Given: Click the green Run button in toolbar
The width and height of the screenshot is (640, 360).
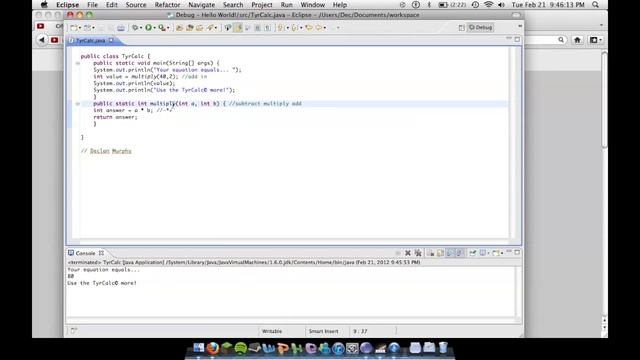Looking at the screenshot, I should [149, 27].
